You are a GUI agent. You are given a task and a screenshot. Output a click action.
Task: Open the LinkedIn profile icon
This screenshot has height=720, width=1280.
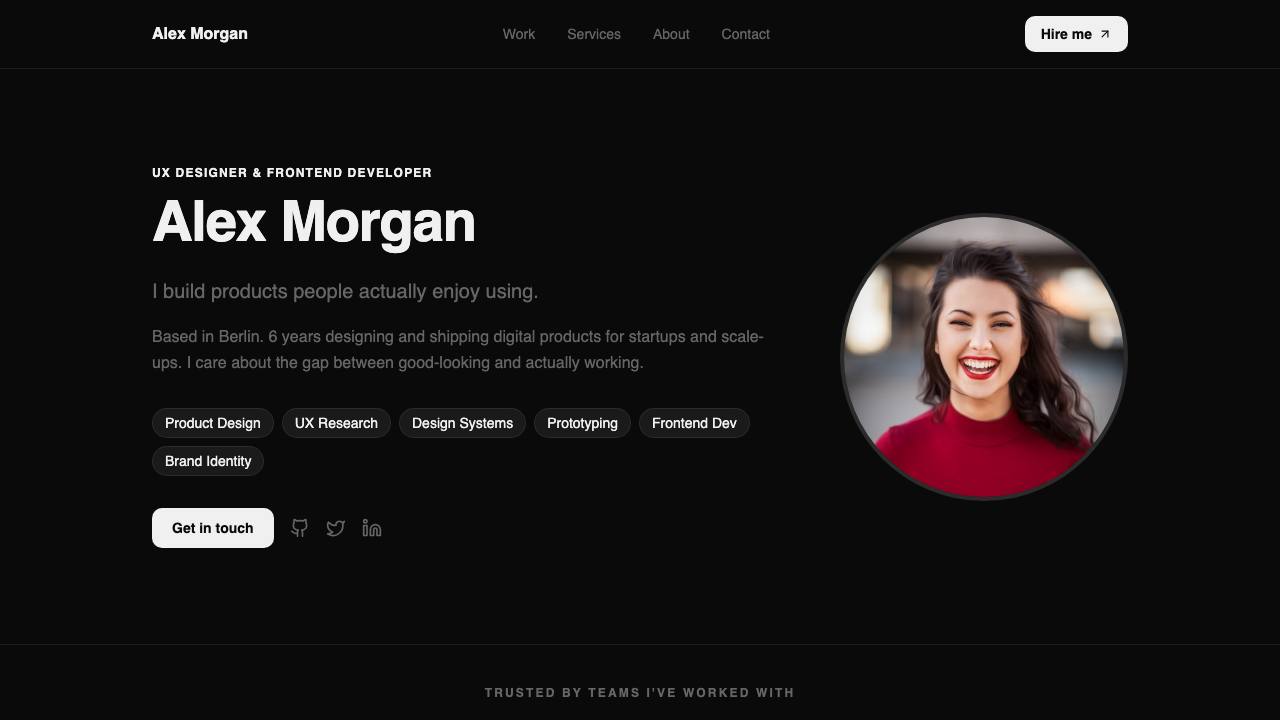point(372,528)
